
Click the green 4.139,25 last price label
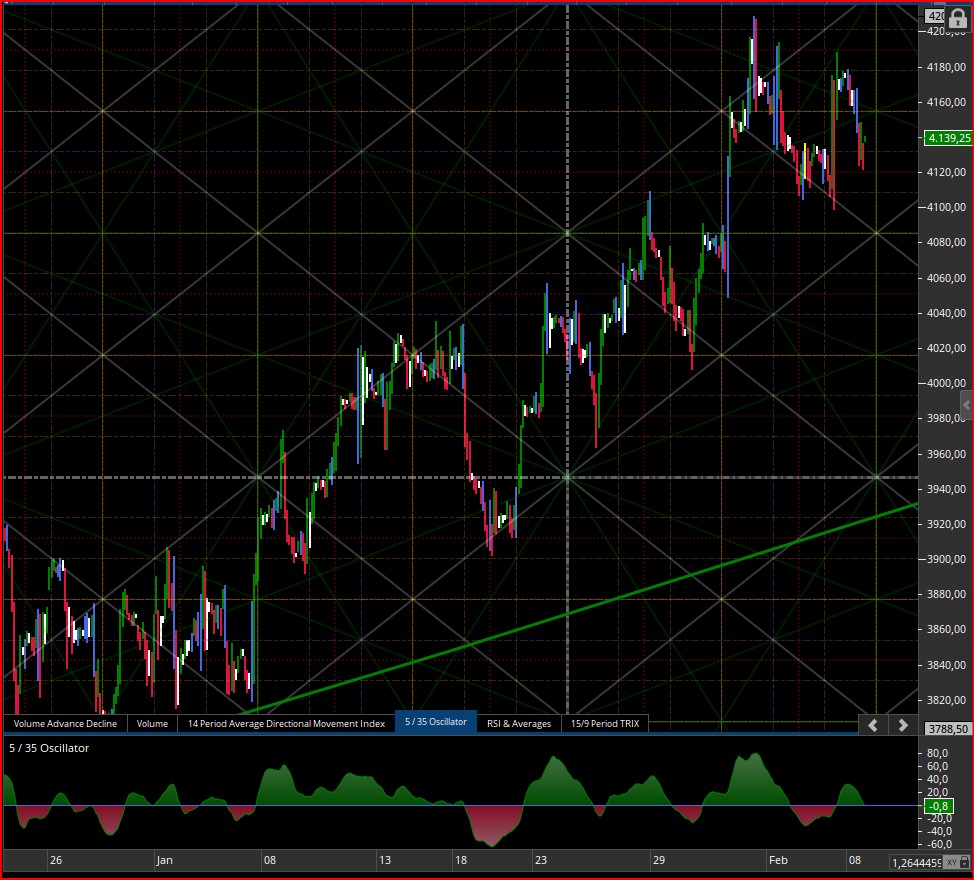tap(948, 138)
